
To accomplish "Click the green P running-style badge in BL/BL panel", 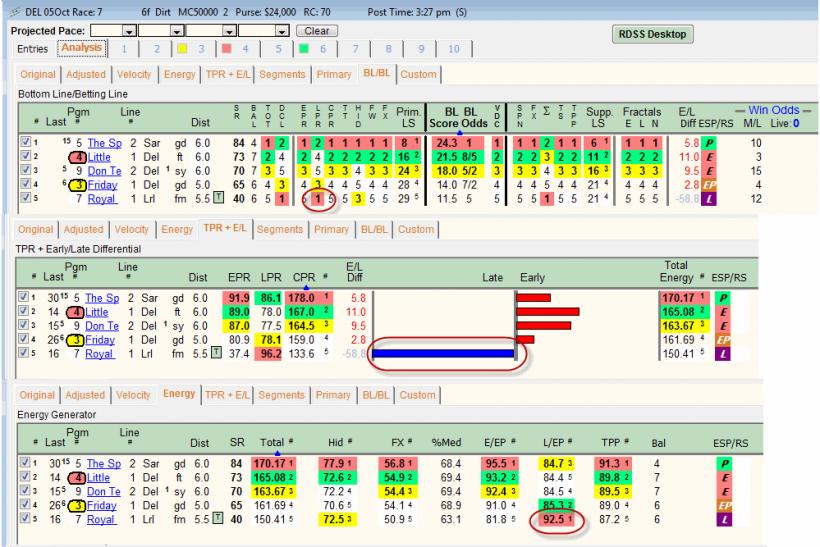I will 709,143.
